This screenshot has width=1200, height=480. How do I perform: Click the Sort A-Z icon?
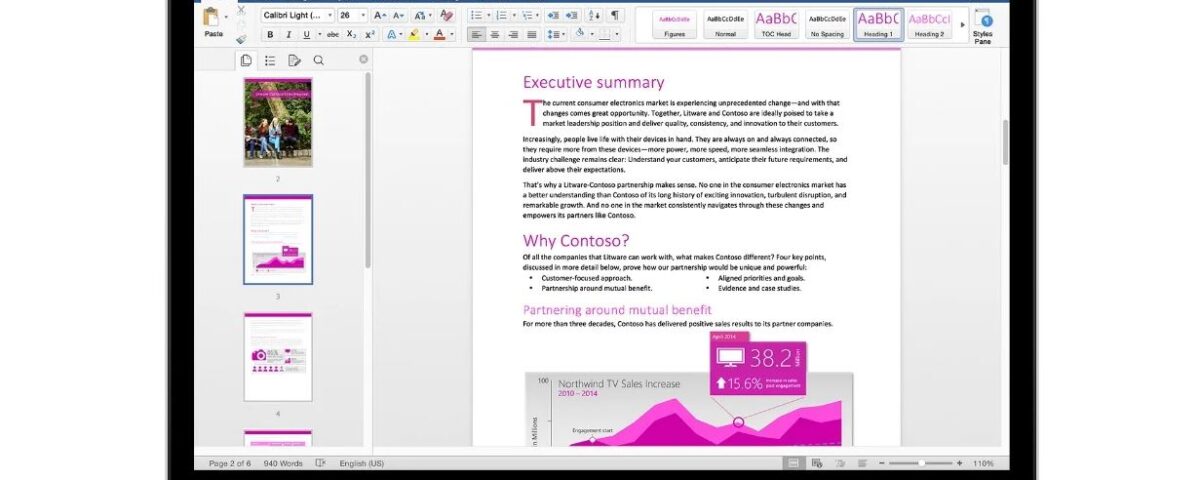click(595, 16)
